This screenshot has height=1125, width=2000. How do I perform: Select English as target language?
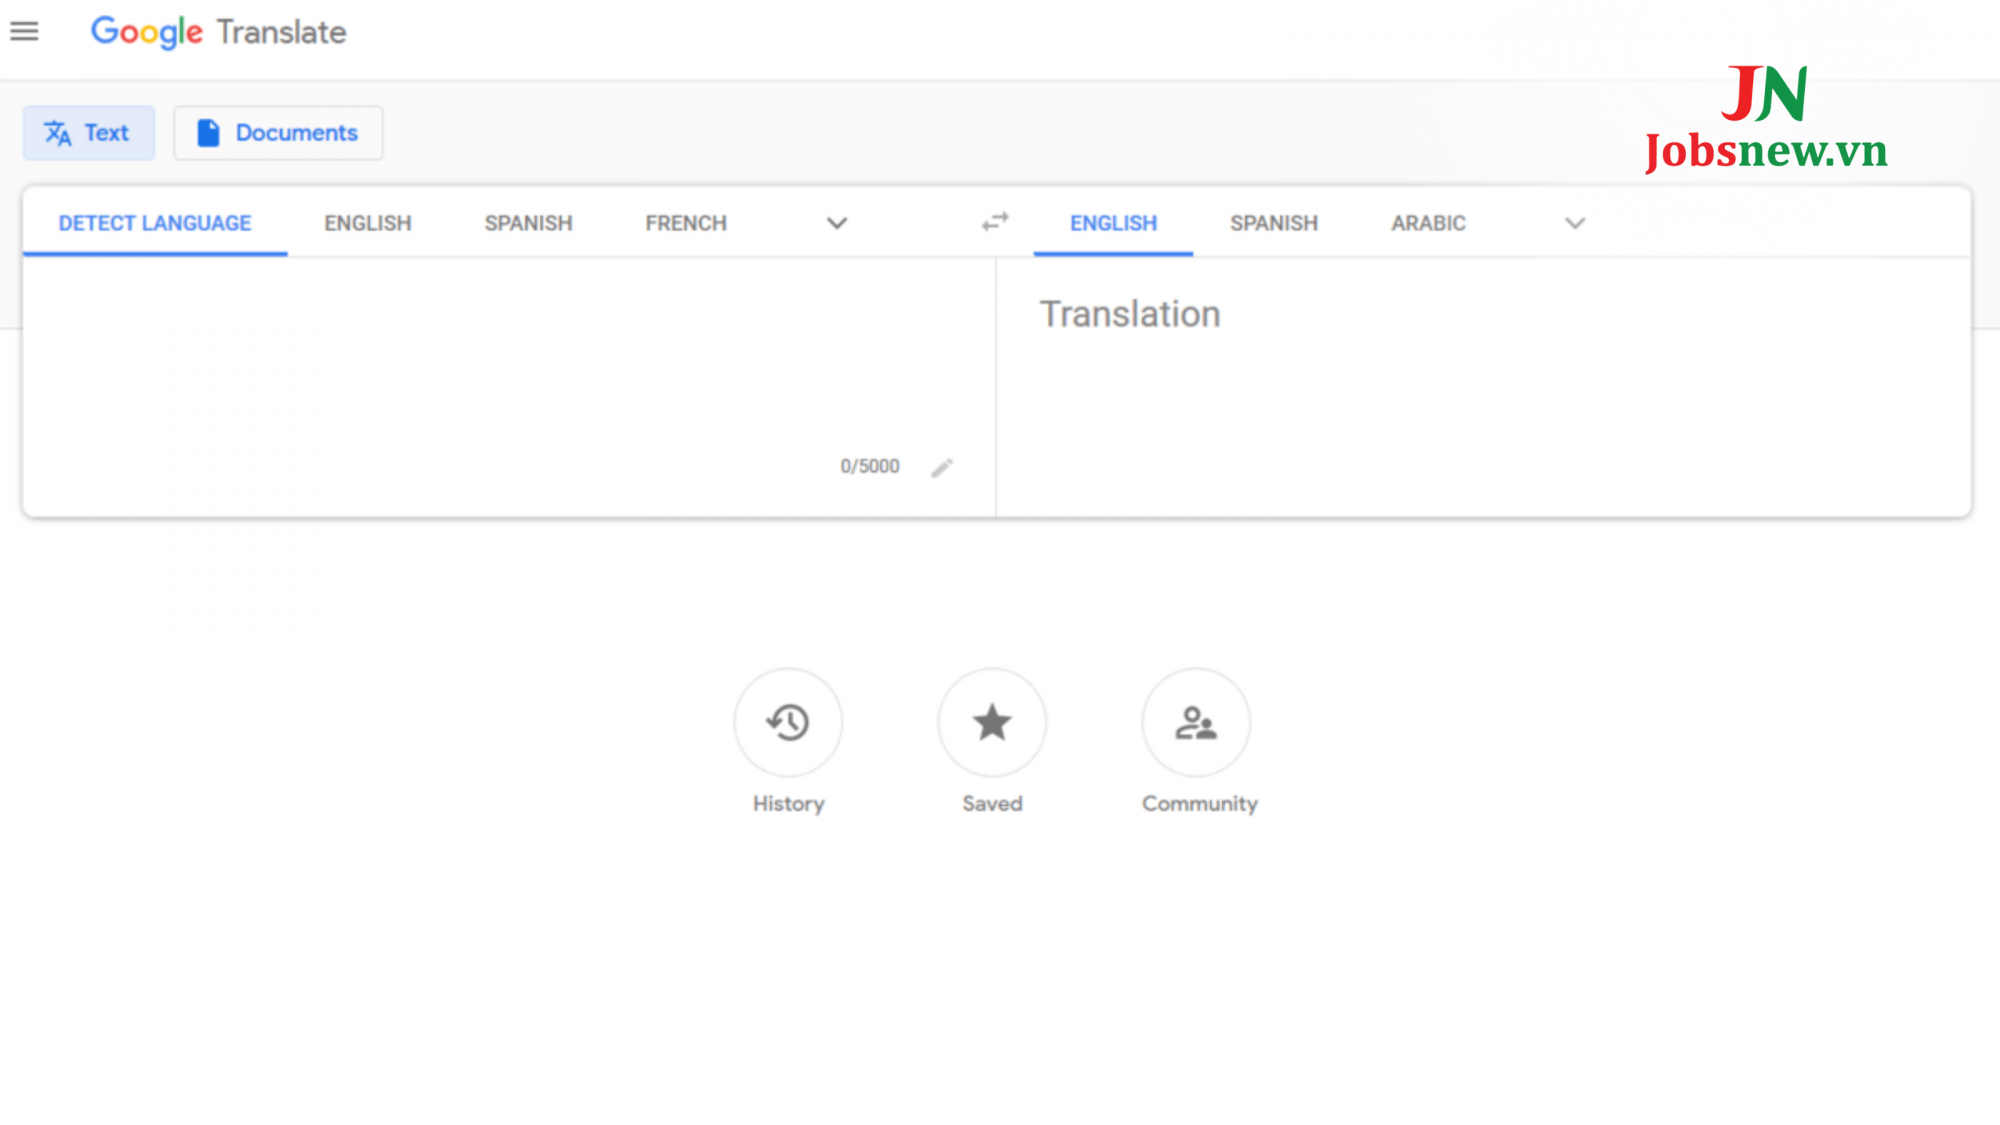1113,223
